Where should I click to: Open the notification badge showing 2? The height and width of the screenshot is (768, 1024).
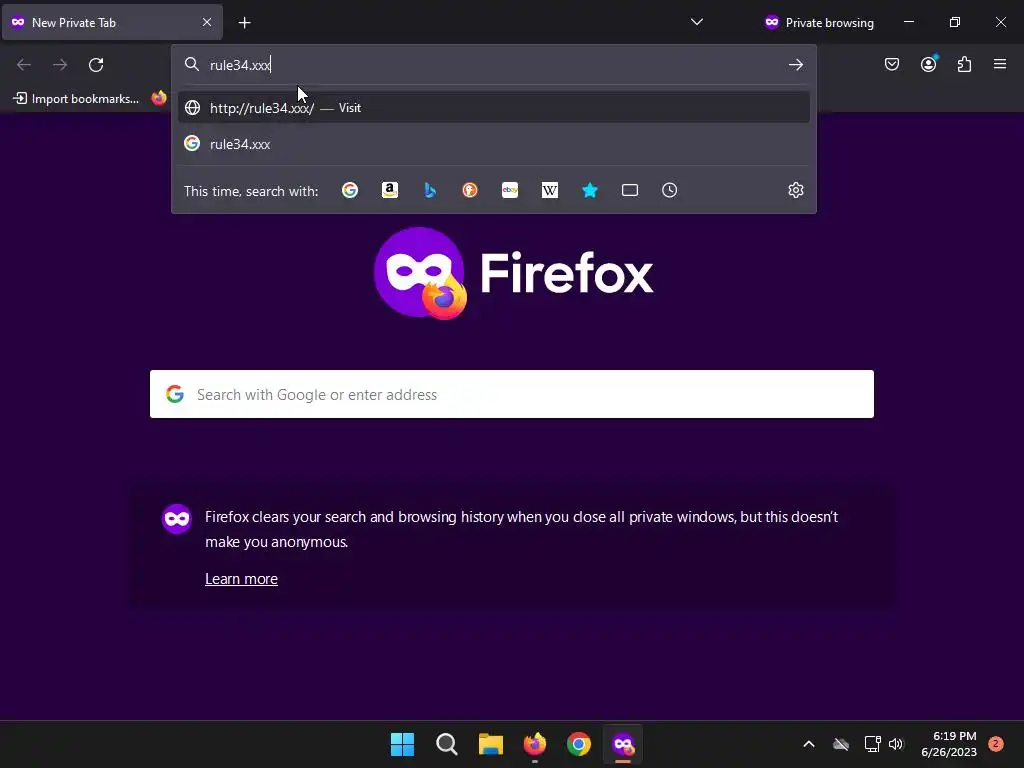point(996,744)
